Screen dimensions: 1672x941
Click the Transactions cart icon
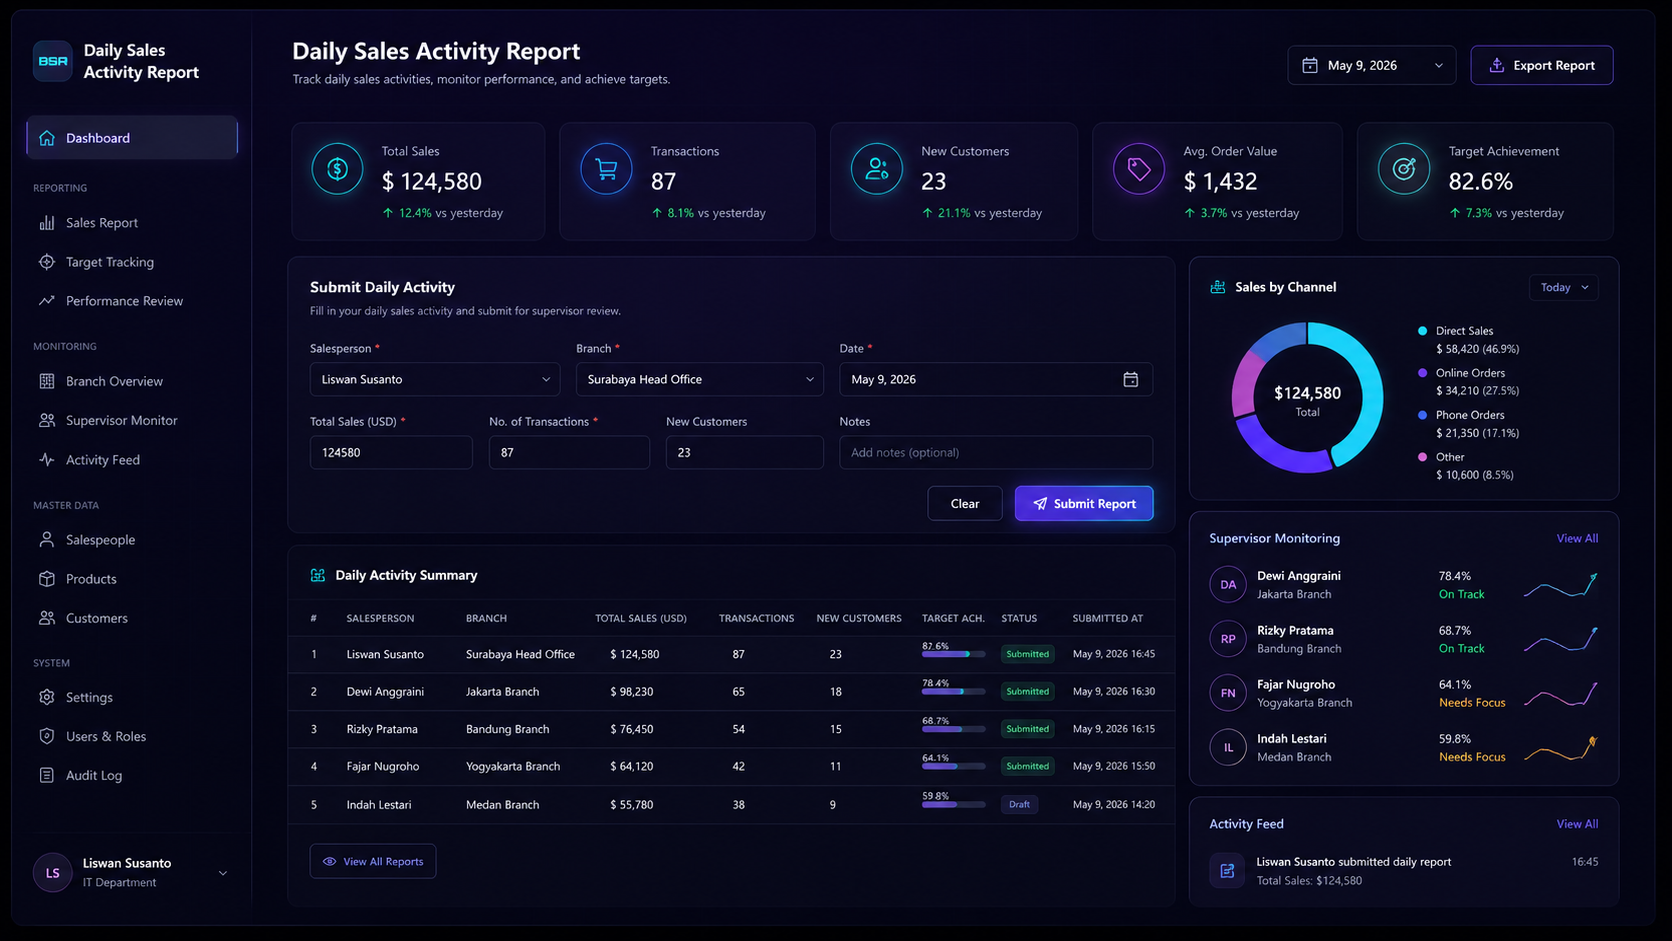(x=606, y=169)
